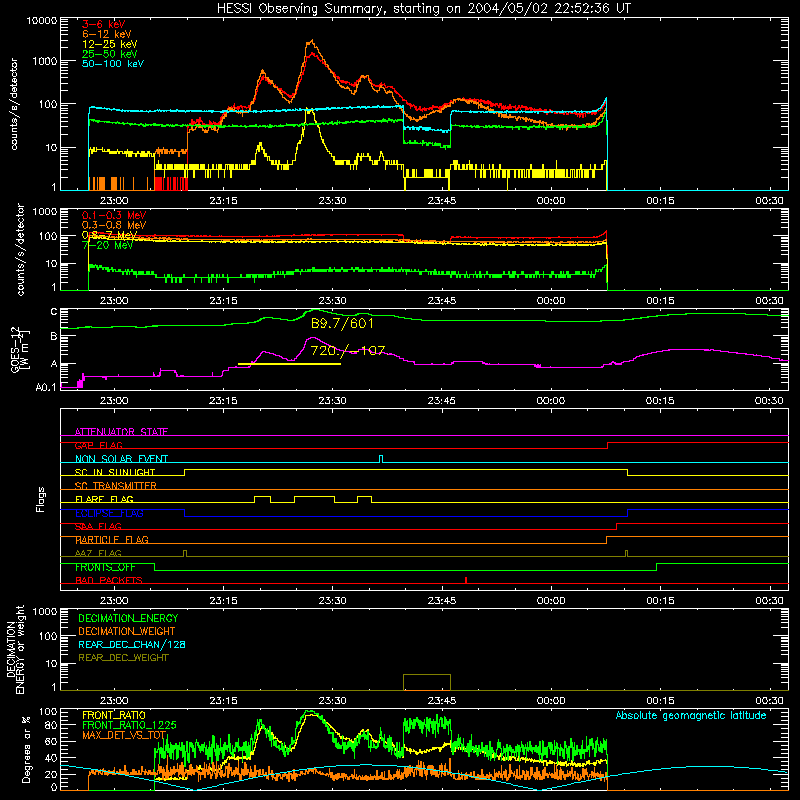Click the Degrees or % axis label
Screen dimensions: 800x800
point(26,750)
